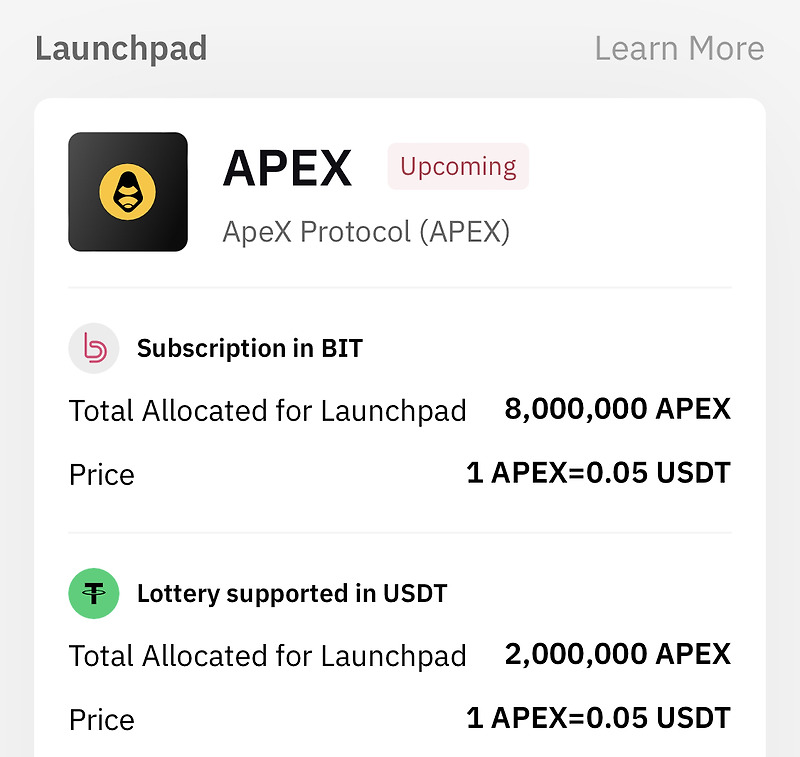Click the red Upcoming status badge
The height and width of the screenshot is (757, 800).
(x=457, y=166)
